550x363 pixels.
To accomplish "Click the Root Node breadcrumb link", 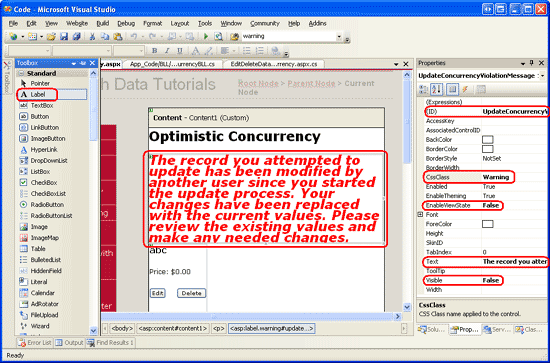I will pos(258,83).
